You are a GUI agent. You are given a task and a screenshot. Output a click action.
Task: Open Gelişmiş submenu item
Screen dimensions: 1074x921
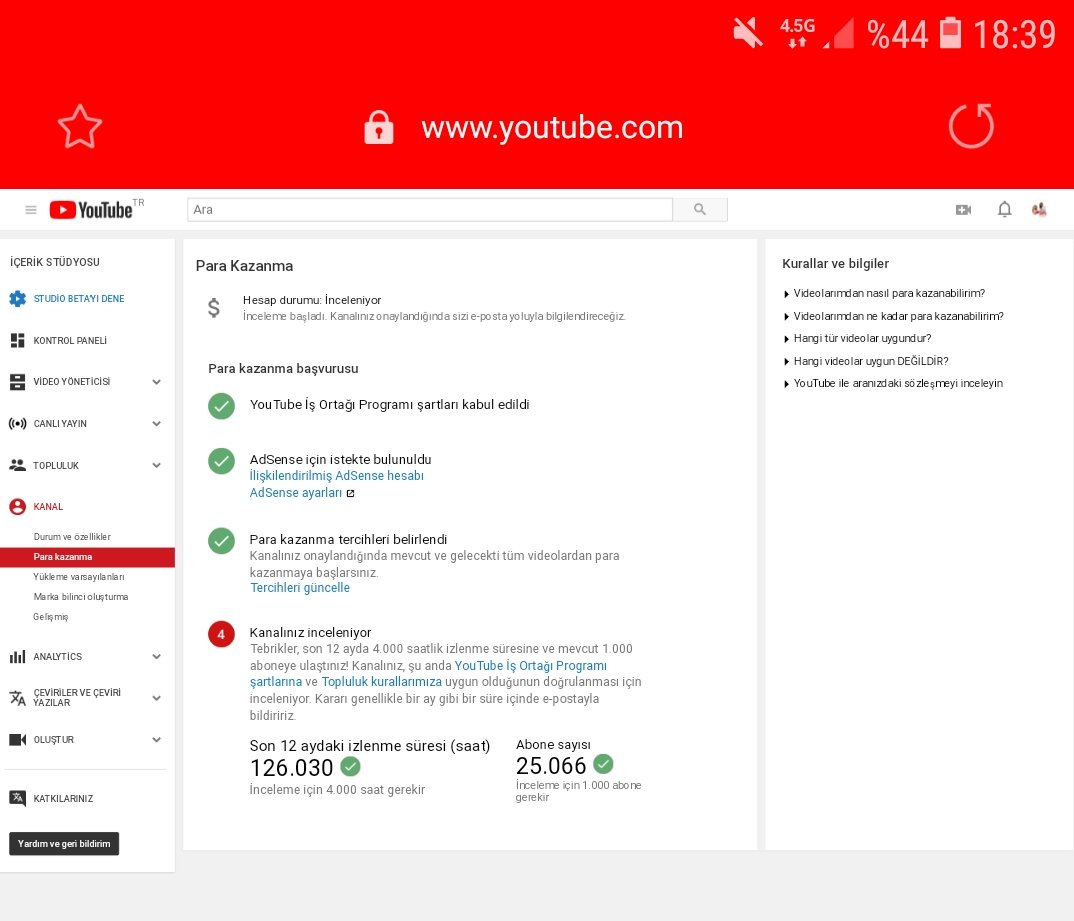click(x=51, y=617)
